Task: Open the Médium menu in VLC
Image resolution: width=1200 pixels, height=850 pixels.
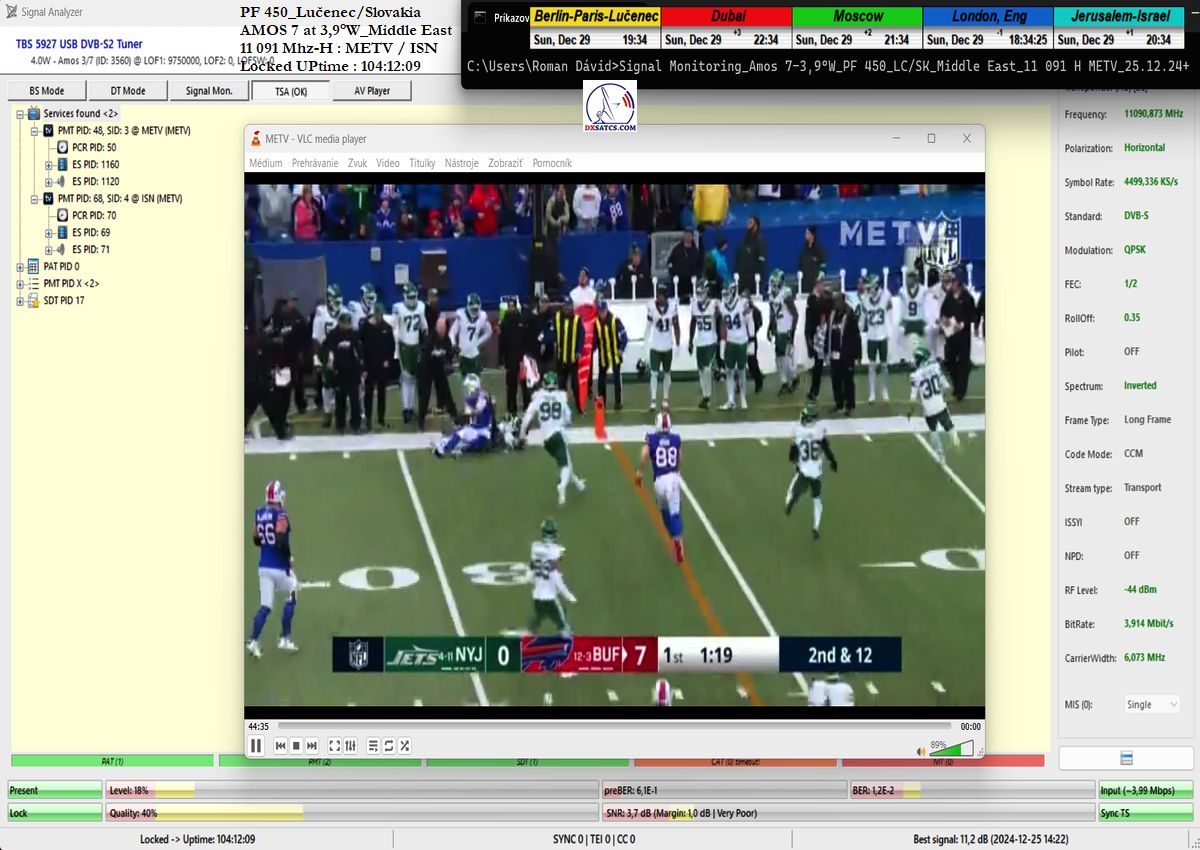Action: pyautogui.click(x=265, y=163)
